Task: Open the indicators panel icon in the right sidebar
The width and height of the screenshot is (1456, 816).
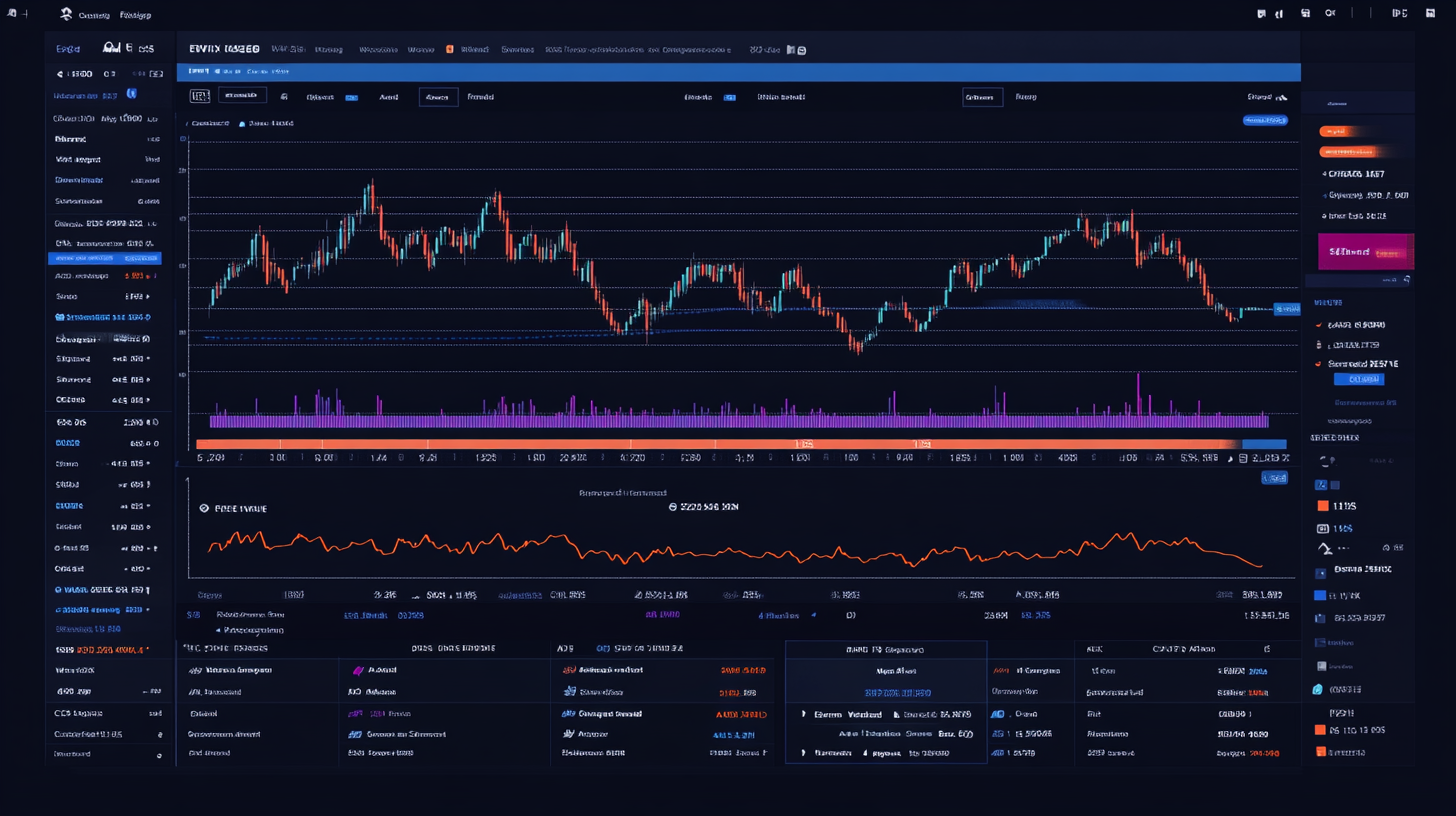Action: click(x=1321, y=485)
